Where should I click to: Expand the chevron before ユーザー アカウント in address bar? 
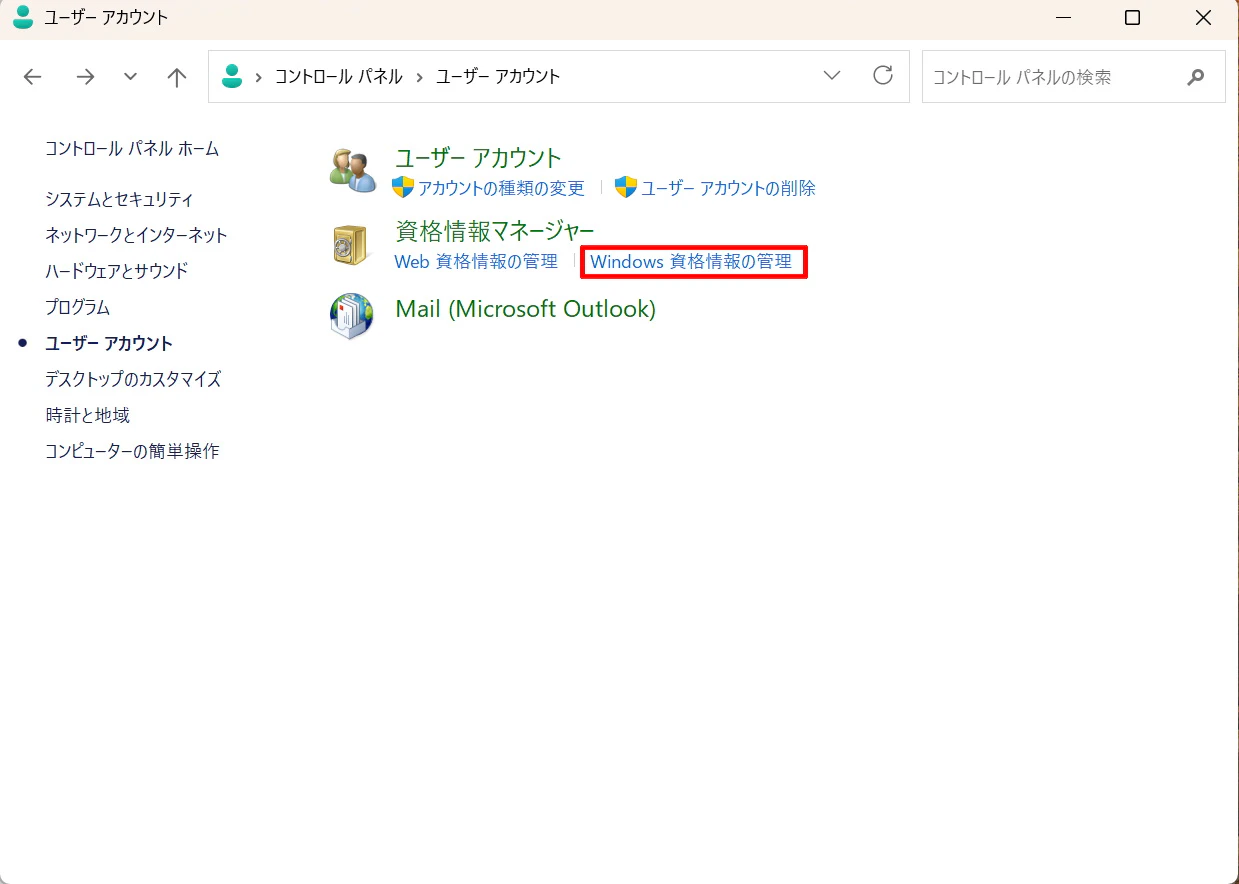[x=420, y=77]
